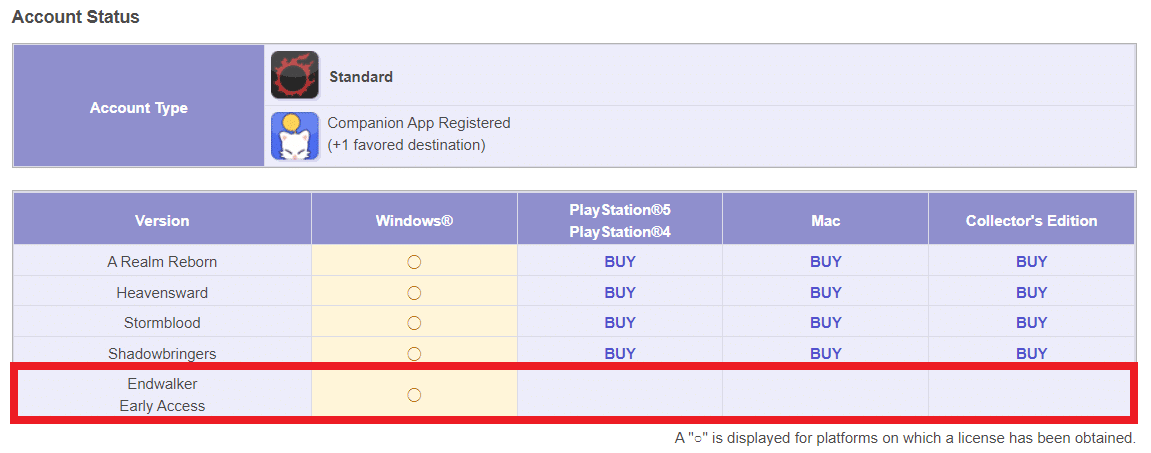Click the Collector's Edition column header
This screenshot has width=1151, height=453.
click(x=1031, y=220)
